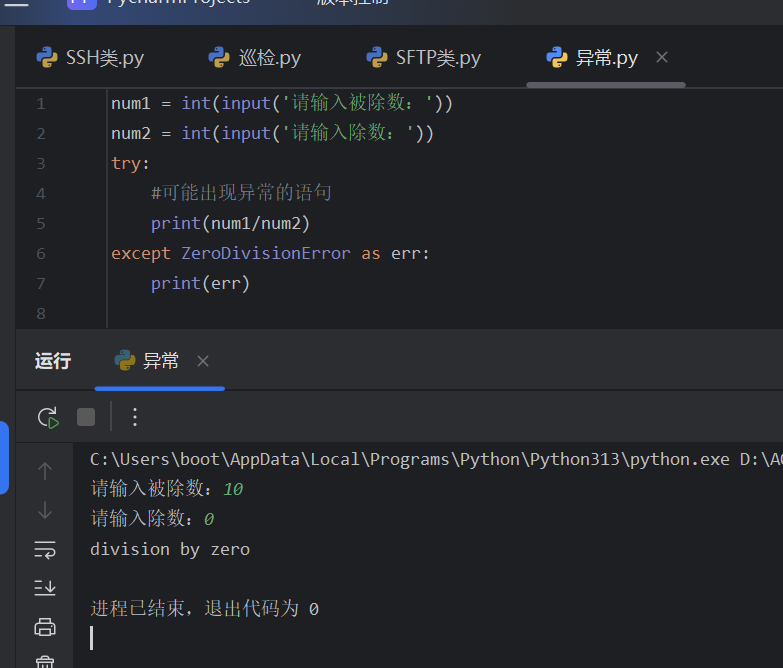Click the 请输入除数 console line

tap(152, 519)
